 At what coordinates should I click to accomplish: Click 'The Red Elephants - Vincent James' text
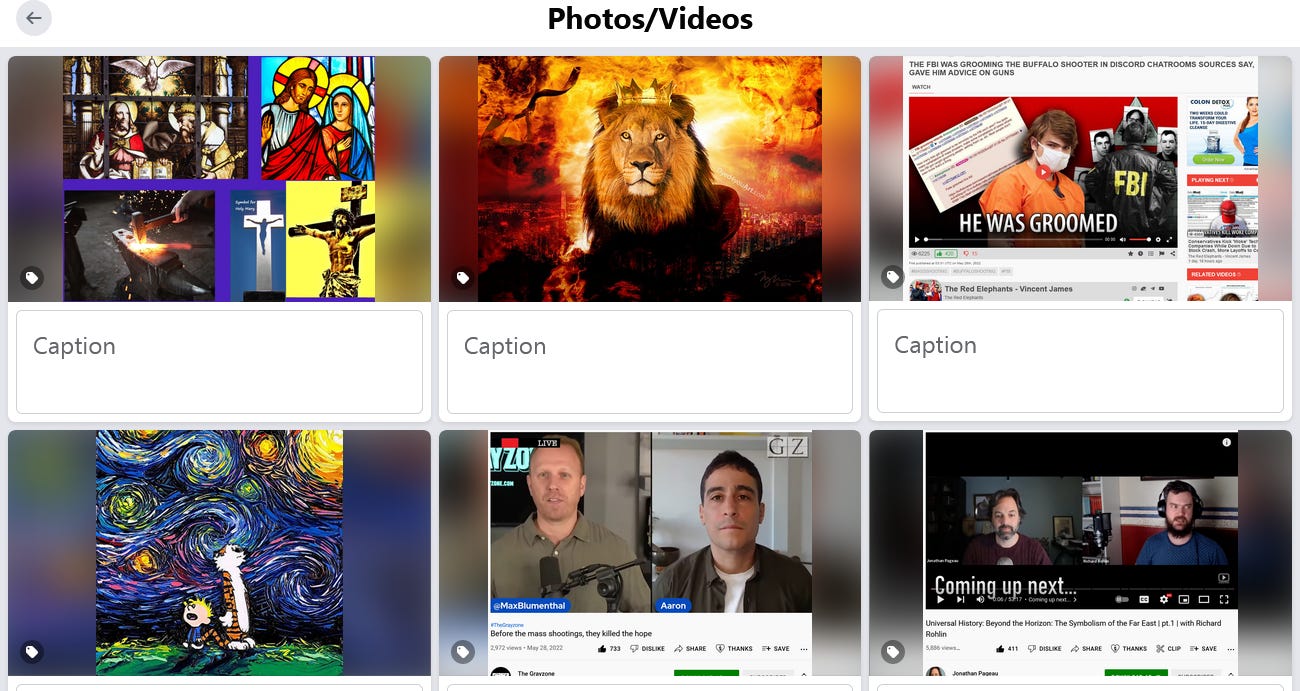click(1008, 289)
